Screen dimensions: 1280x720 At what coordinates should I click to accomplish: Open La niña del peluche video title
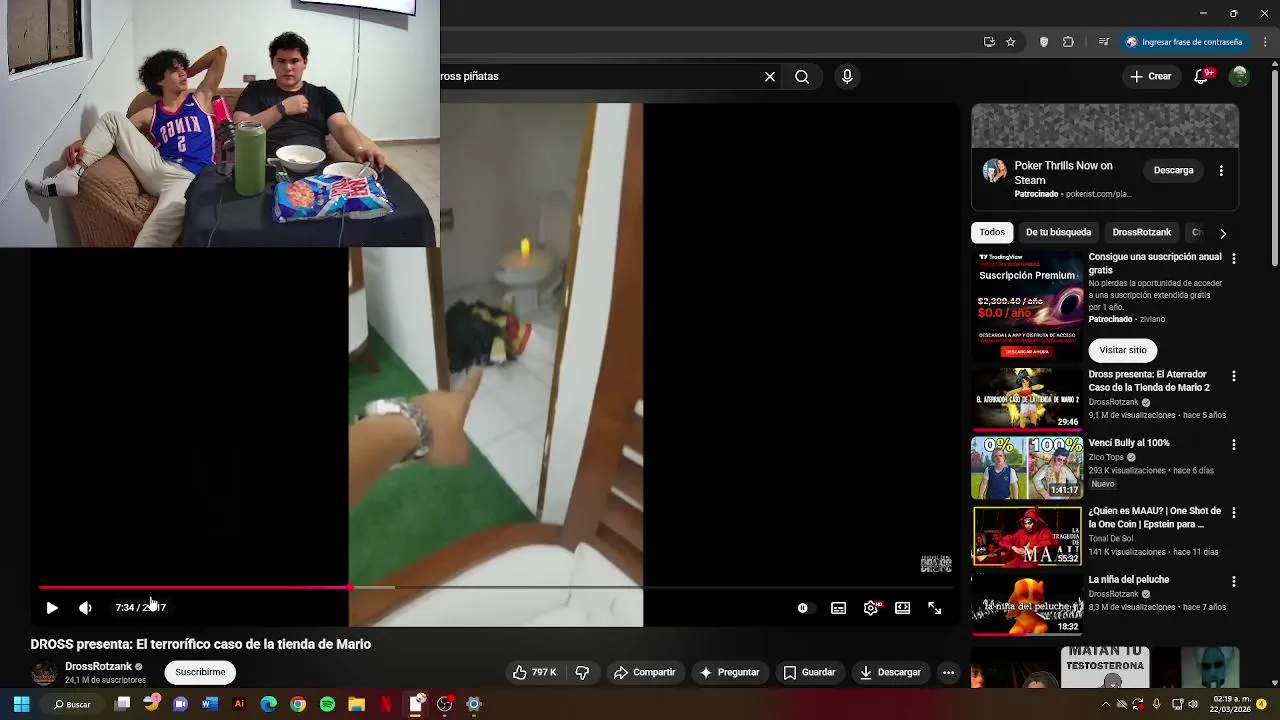click(x=1128, y=580)
